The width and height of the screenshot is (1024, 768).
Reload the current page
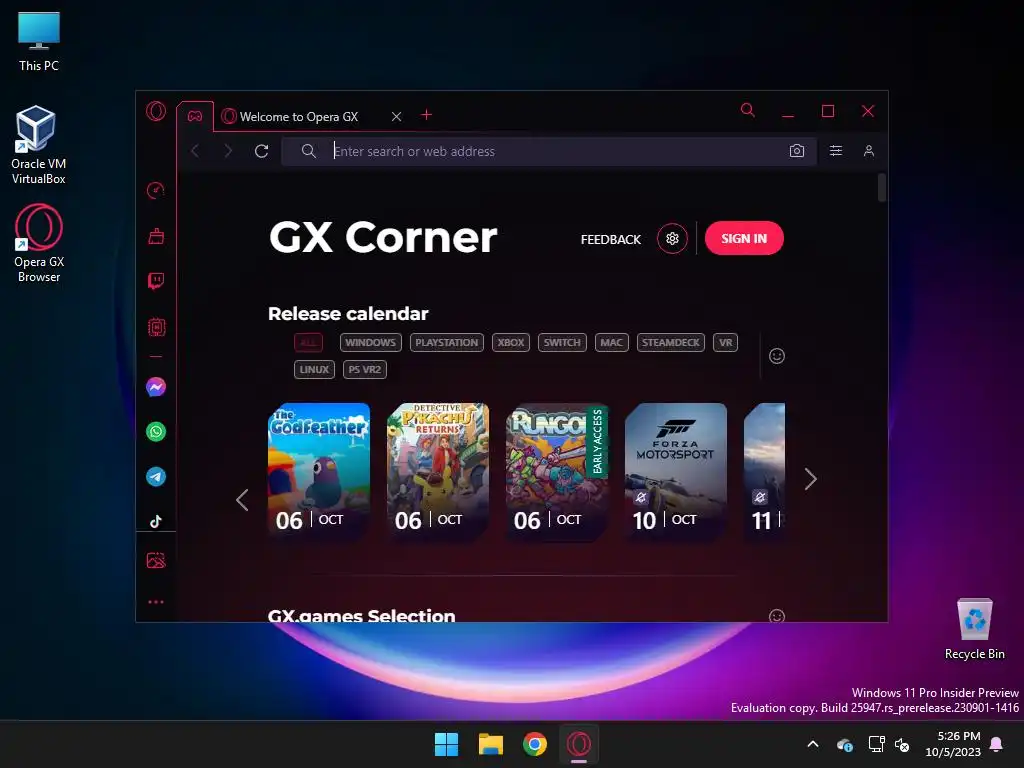click(x=261, y=151)
